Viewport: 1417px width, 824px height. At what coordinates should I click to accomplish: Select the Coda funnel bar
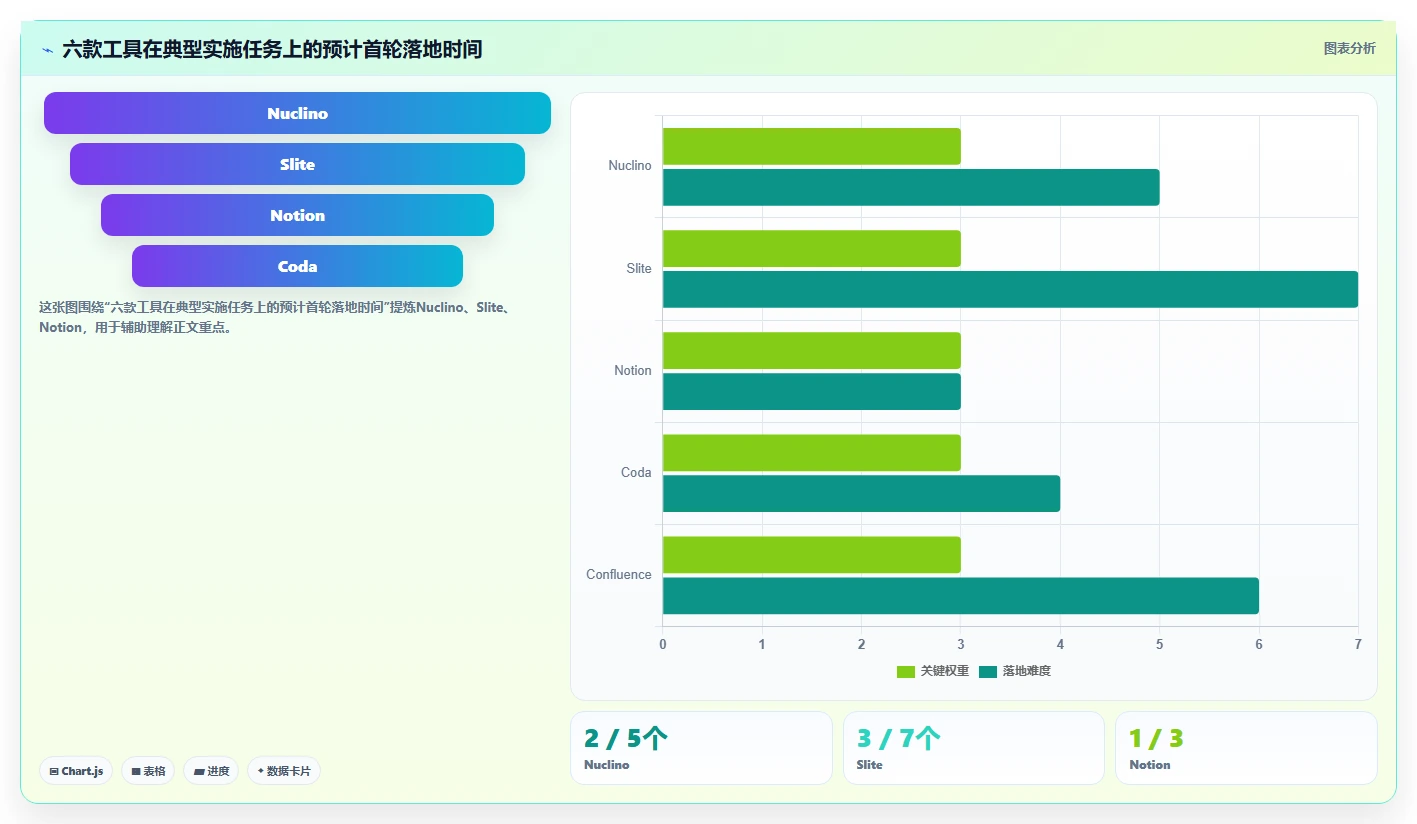[297, 266]
